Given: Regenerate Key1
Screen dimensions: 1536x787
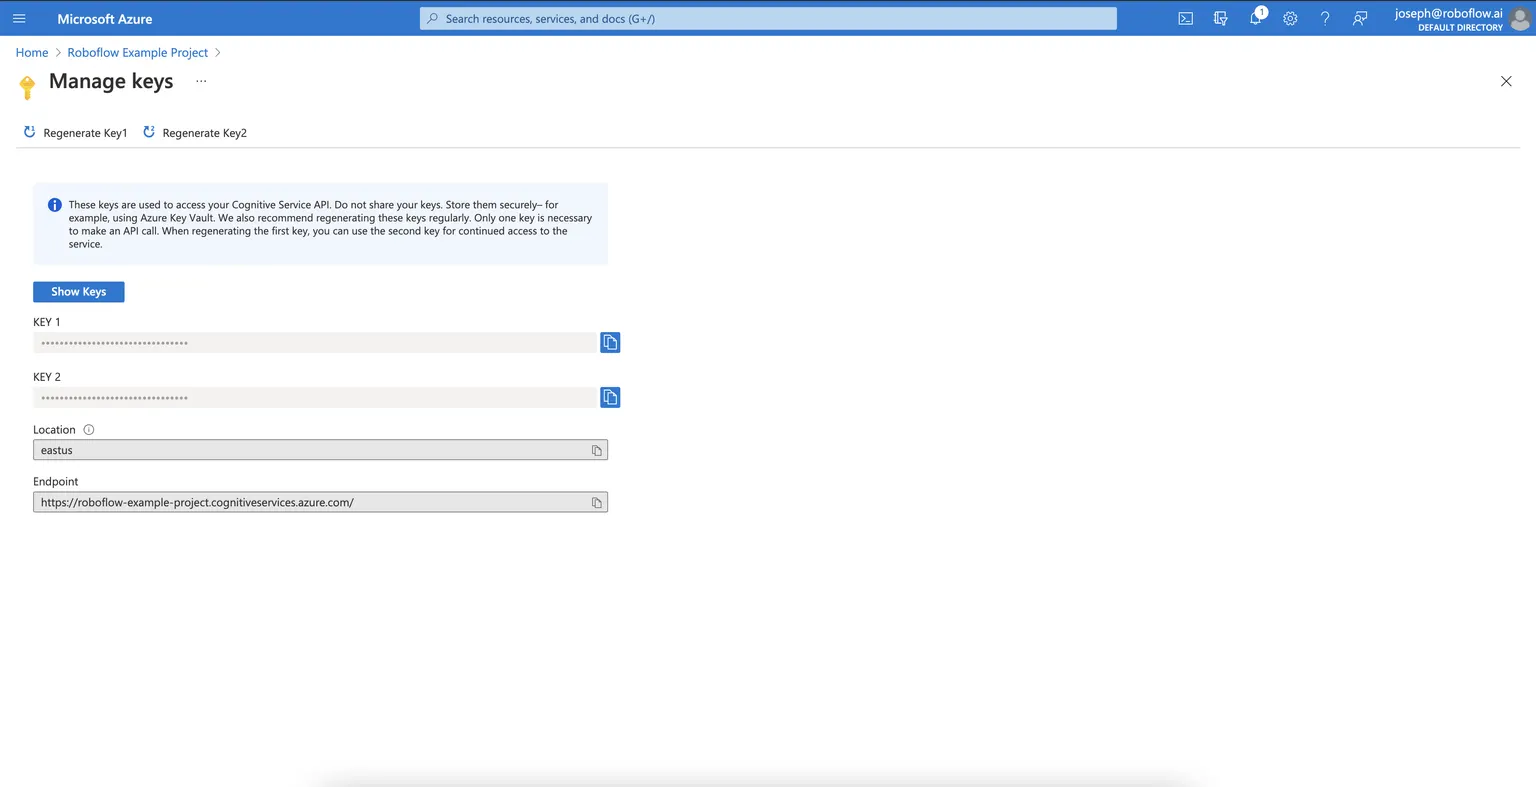Looking at the screenshot, I should pyautogui.click(x=76, y=133).
